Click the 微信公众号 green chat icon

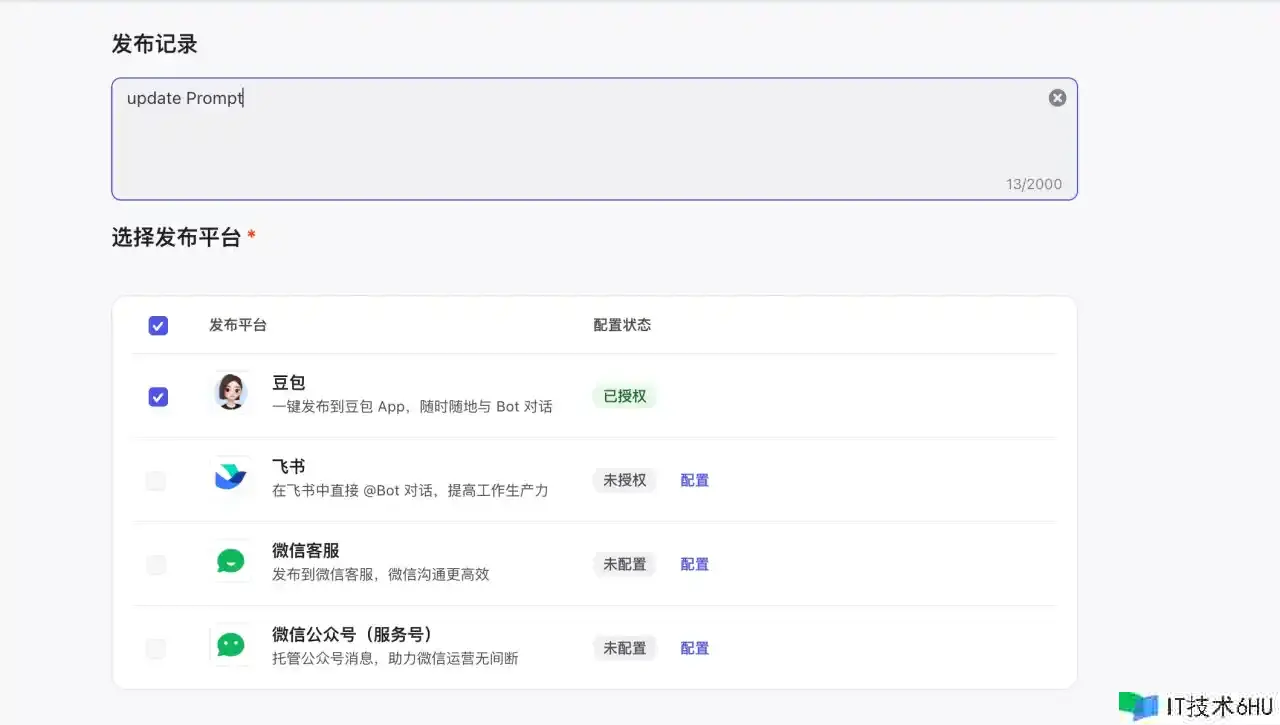coord(231,645)
